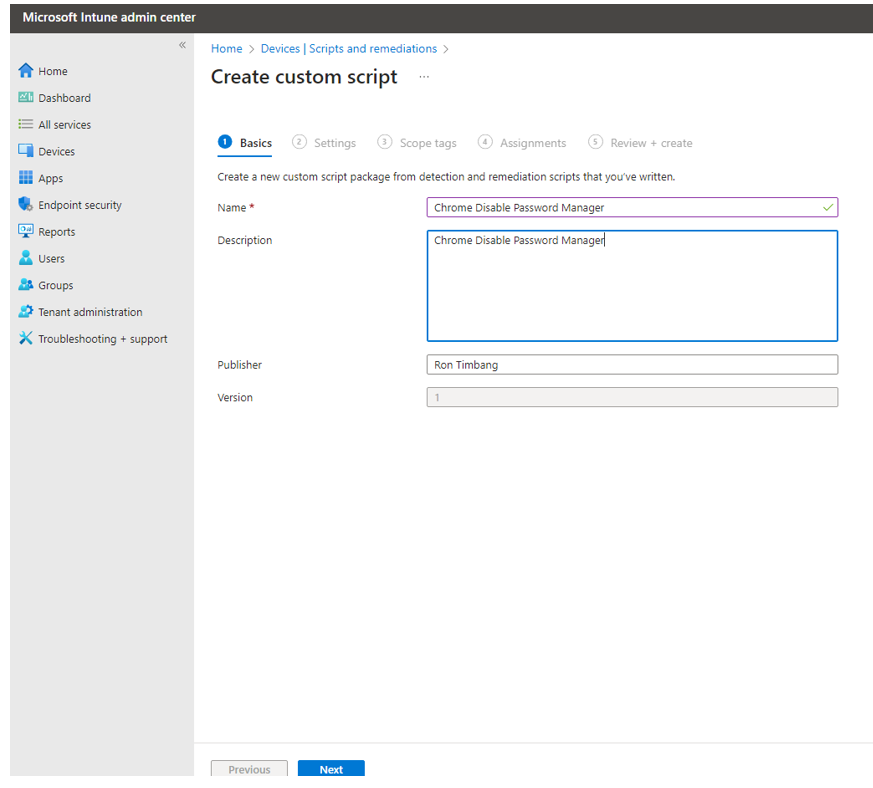Click the step 3 circle for Scope tags
Screen dimensions: 873x788
pos(385,142)
